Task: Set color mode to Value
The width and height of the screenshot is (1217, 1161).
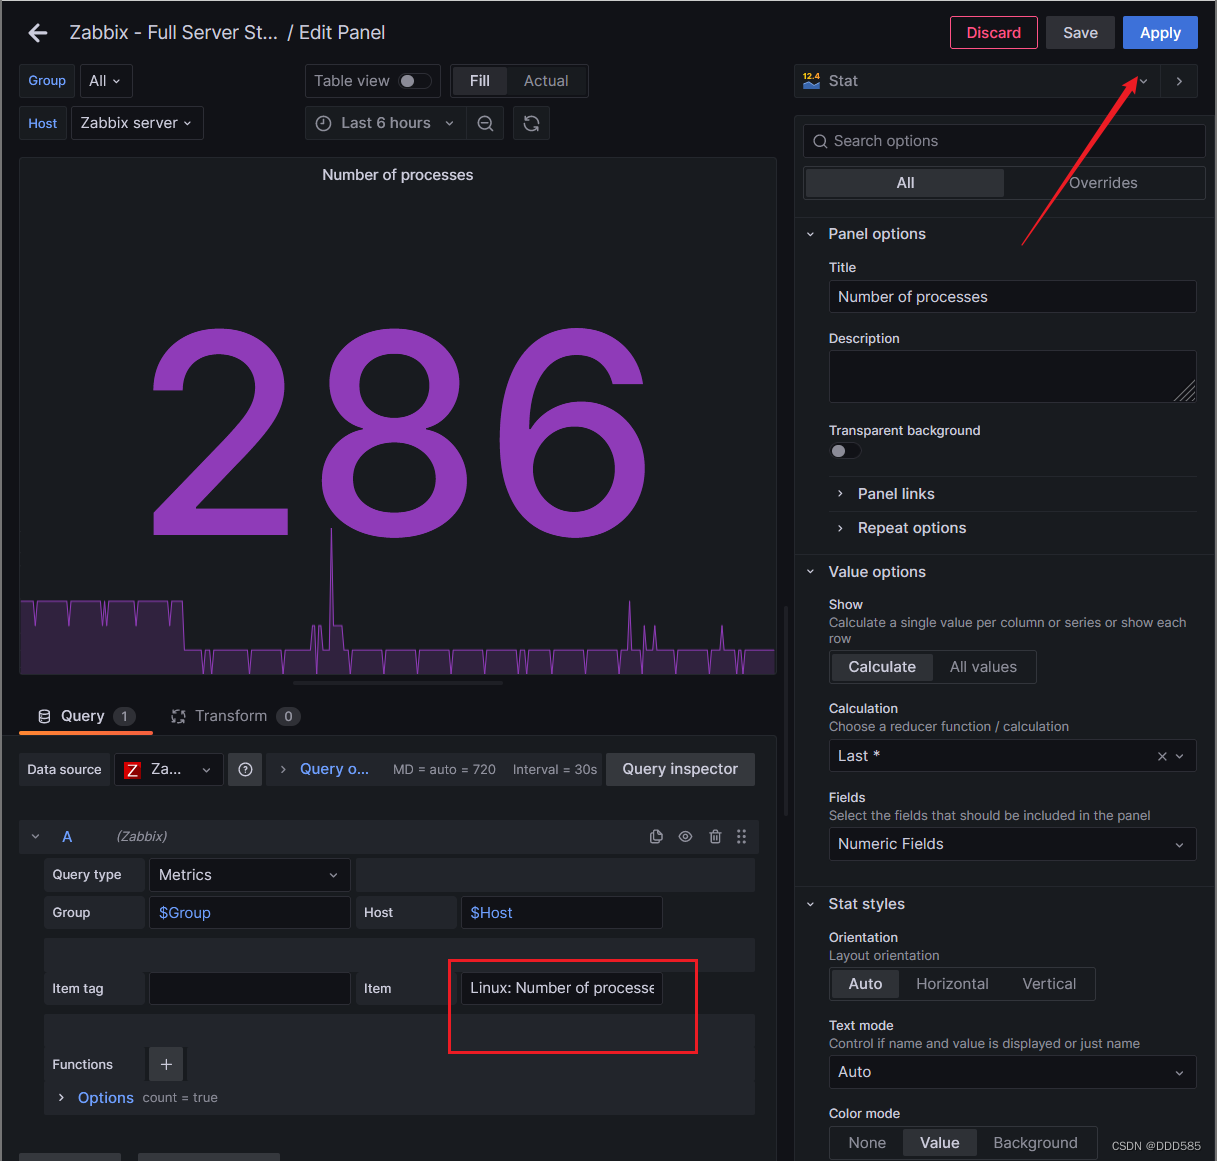Action: pyautogui.click(x=940, y=1143)
